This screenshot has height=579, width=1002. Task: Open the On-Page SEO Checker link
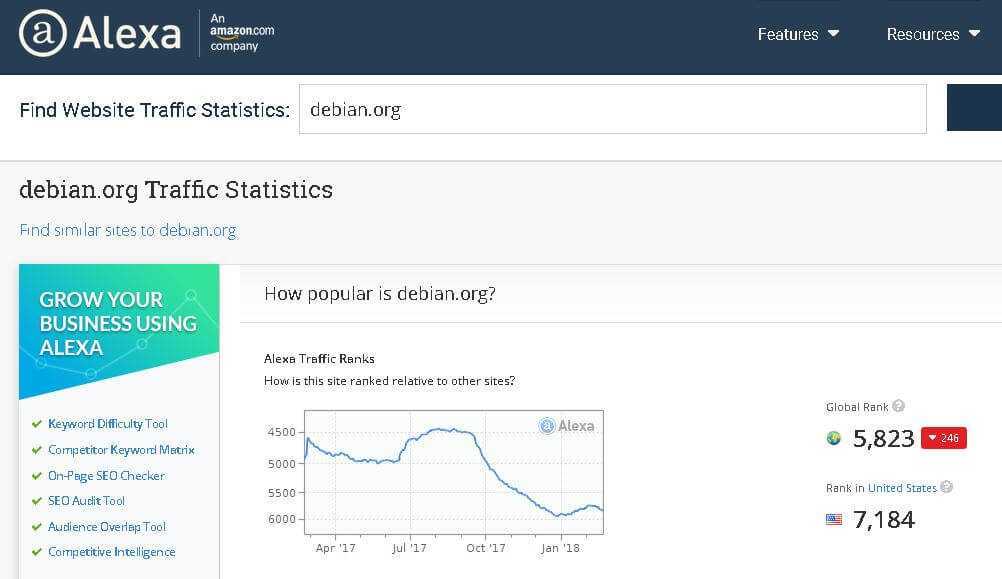click(x=106, y=475)
